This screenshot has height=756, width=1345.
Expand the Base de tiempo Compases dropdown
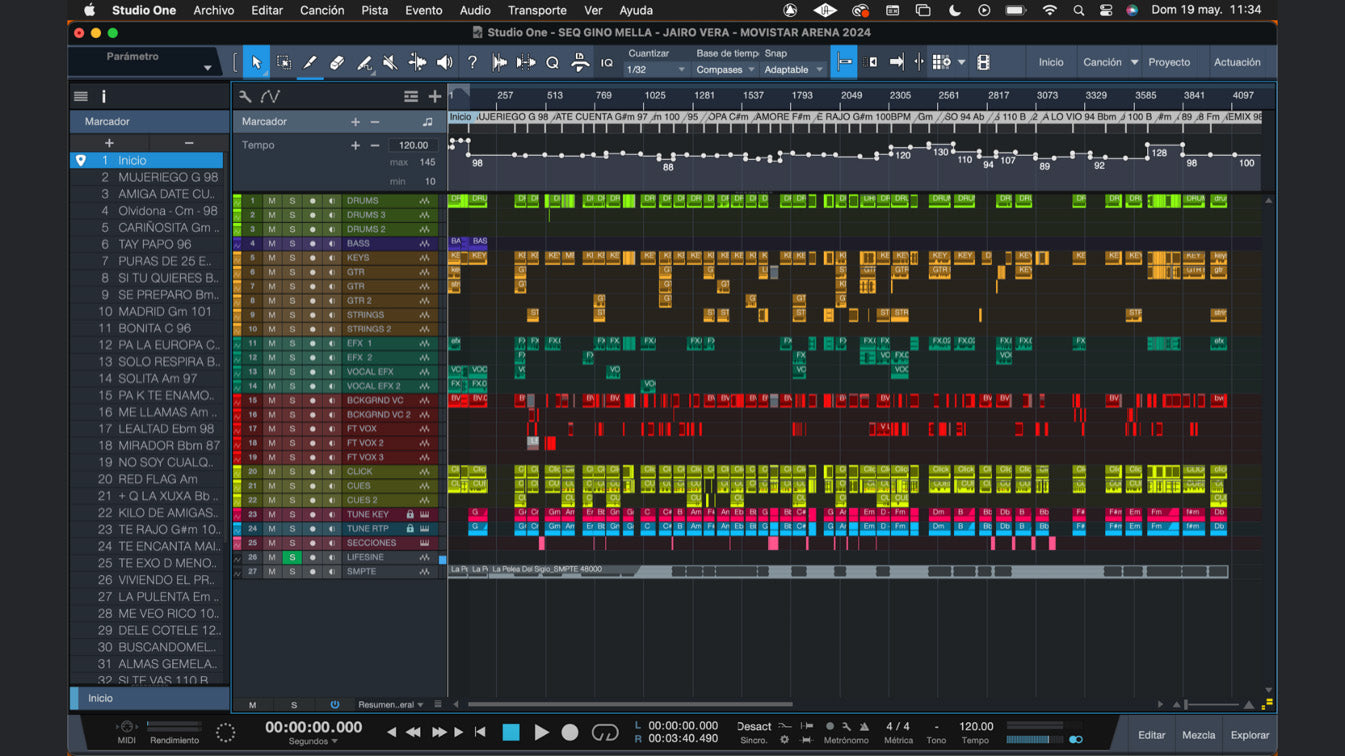[725, 70]
